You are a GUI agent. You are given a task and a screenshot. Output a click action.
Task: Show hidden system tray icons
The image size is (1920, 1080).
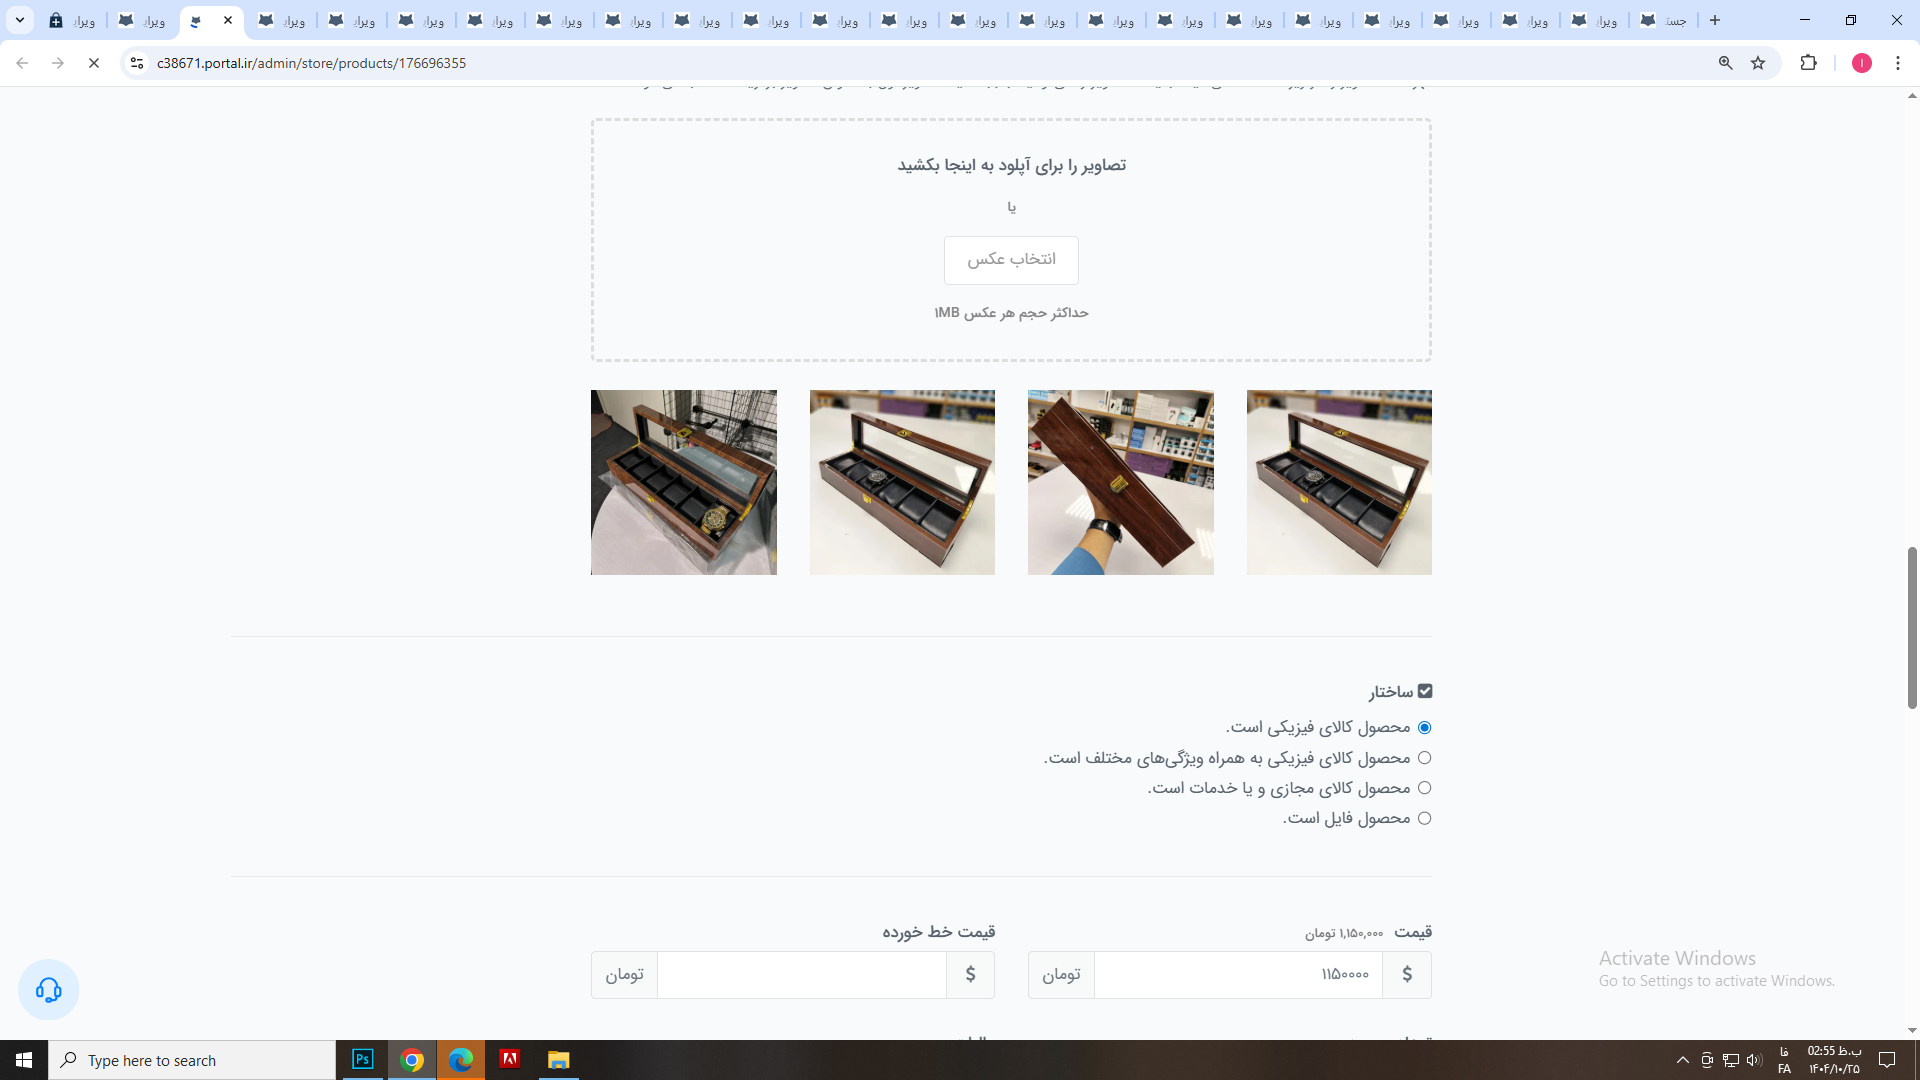(x=1682, y=1060)
